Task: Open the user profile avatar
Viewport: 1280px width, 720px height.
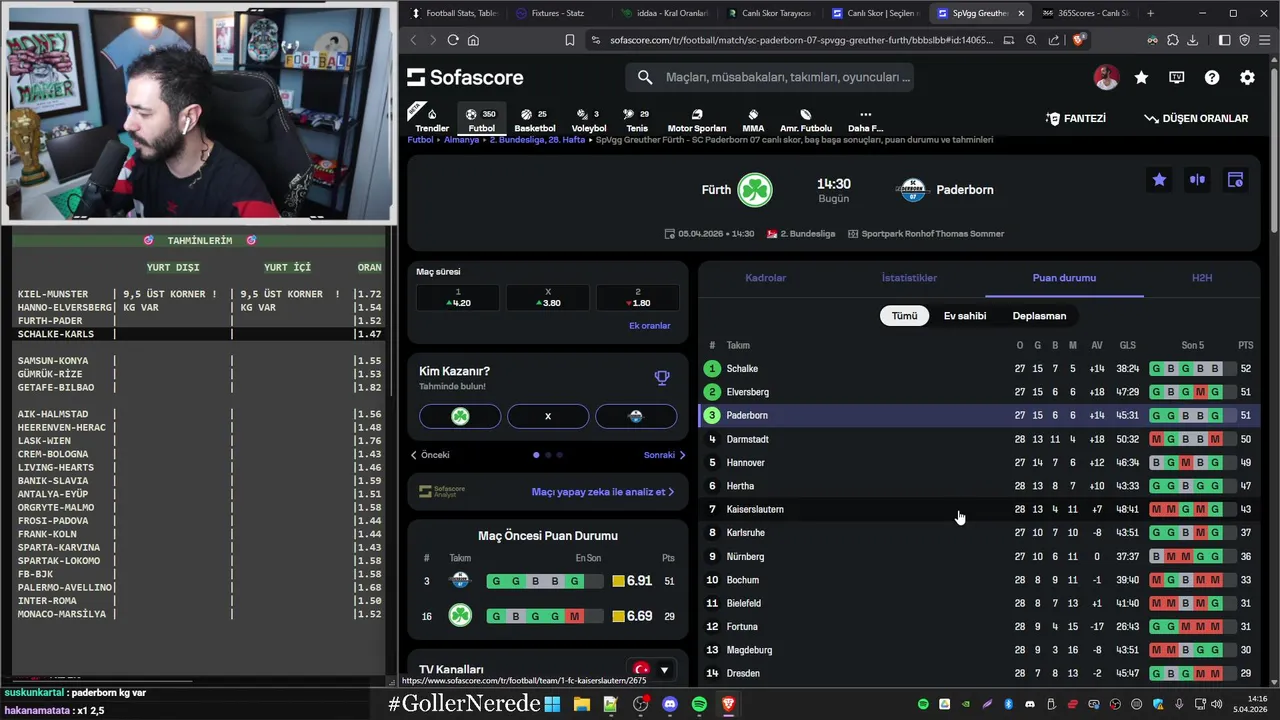Action: [1106, 77]
